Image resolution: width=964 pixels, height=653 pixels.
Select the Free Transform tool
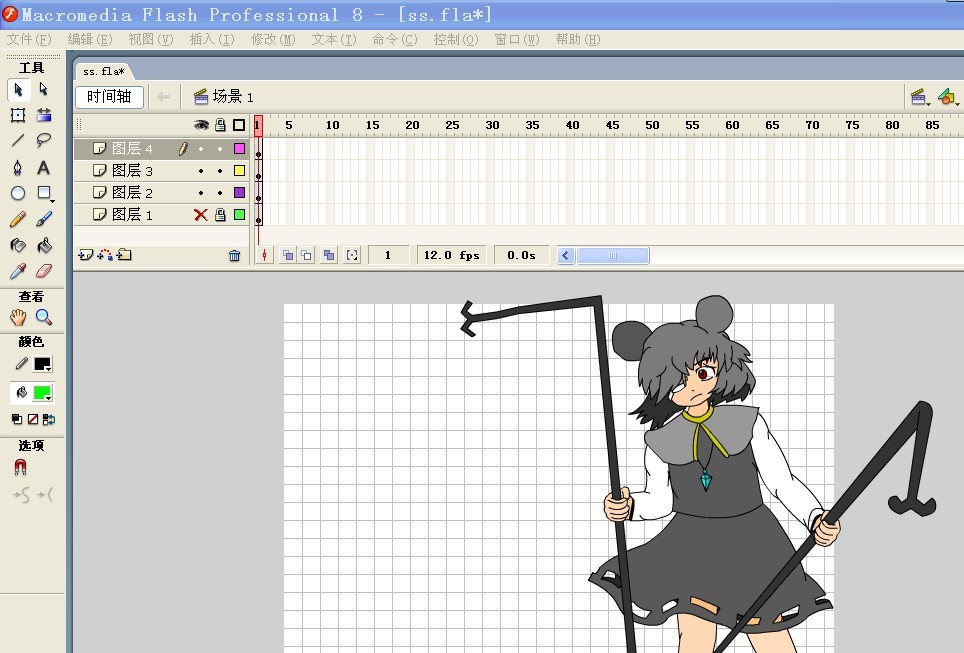[18, 115]
